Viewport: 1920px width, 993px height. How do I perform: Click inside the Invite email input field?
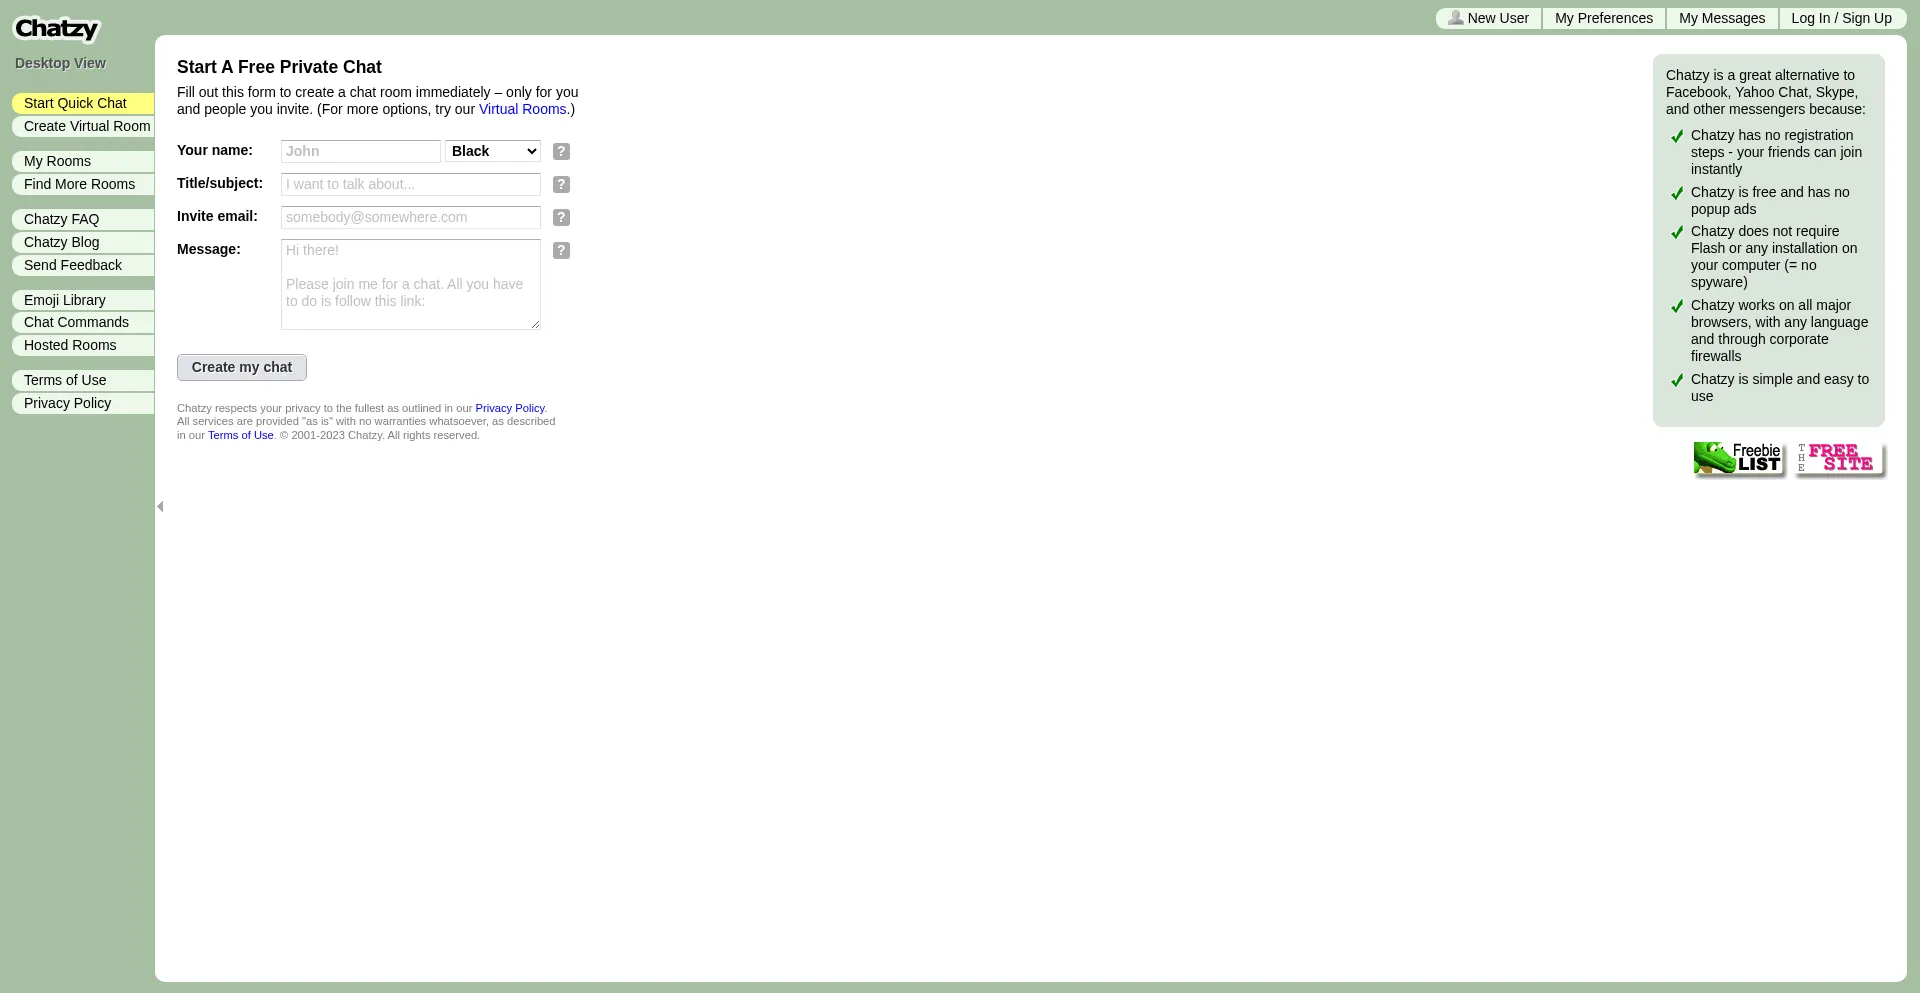[x=410, y=217]
